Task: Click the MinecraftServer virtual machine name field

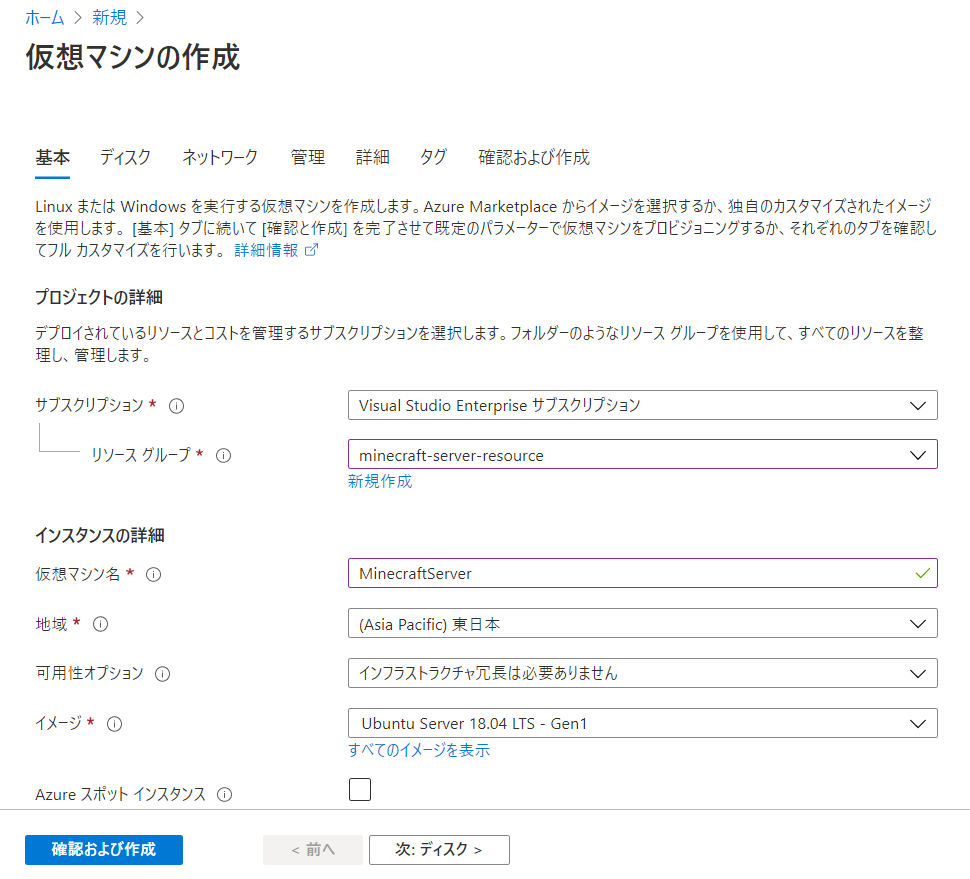Action: 642,573
